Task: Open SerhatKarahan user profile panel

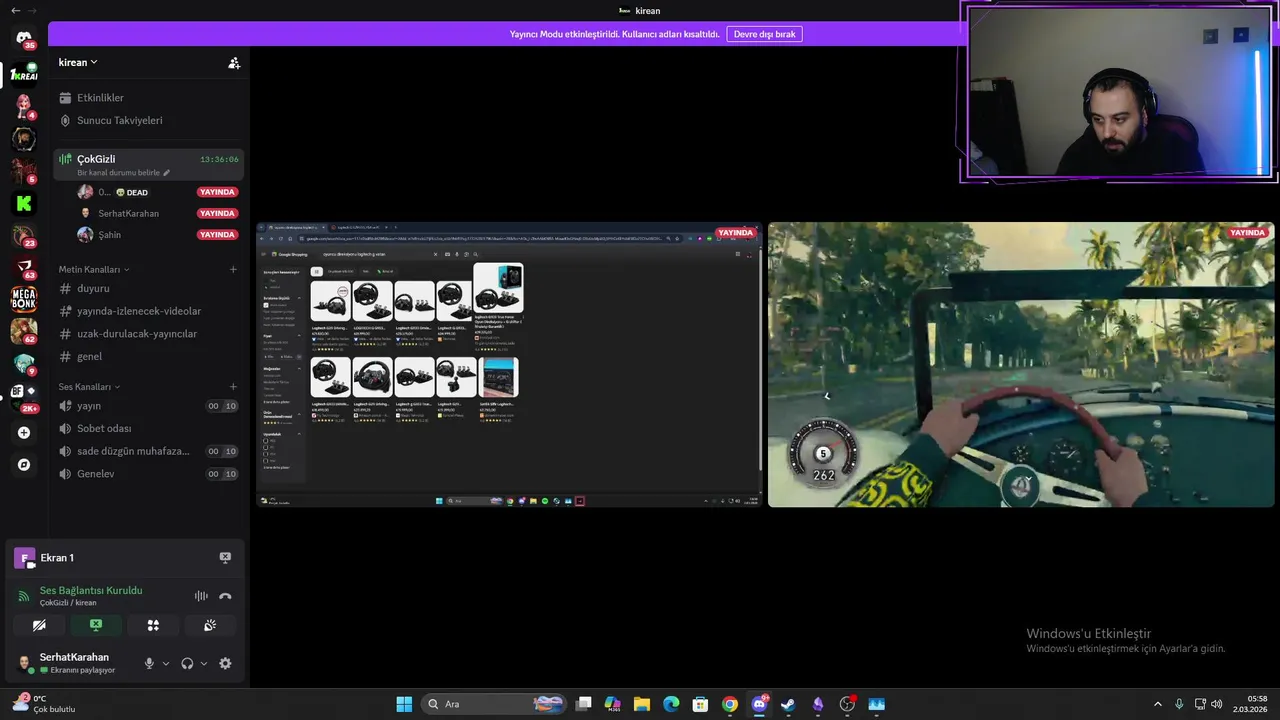Action: pos(76,663)
